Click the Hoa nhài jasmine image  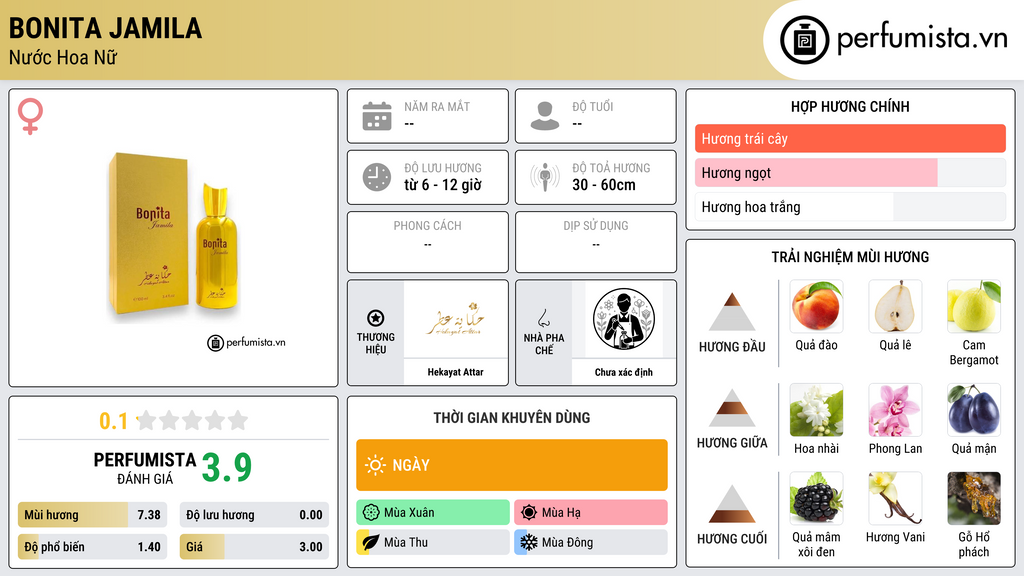816,409
